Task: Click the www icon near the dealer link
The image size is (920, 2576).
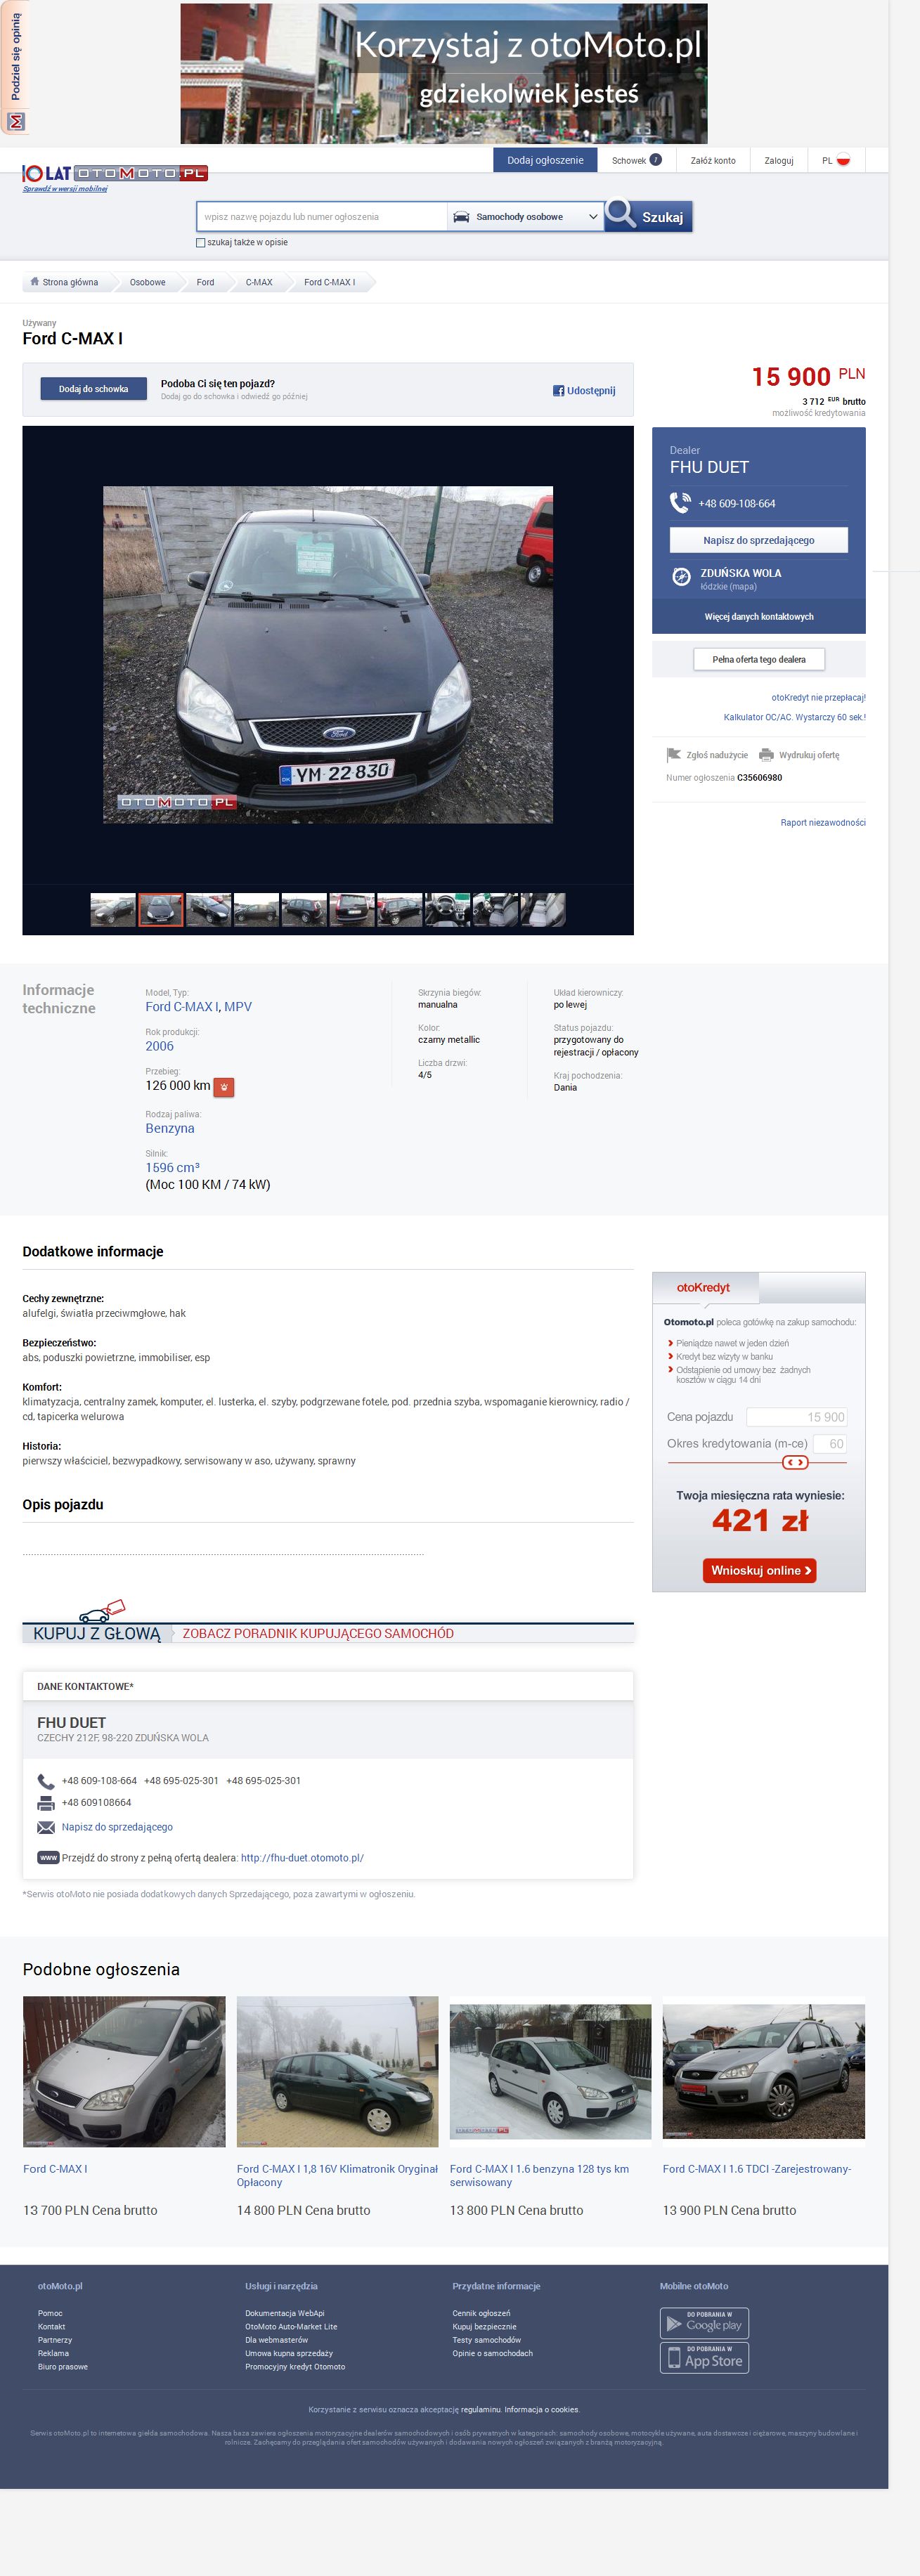Action: pos(48,1858)
